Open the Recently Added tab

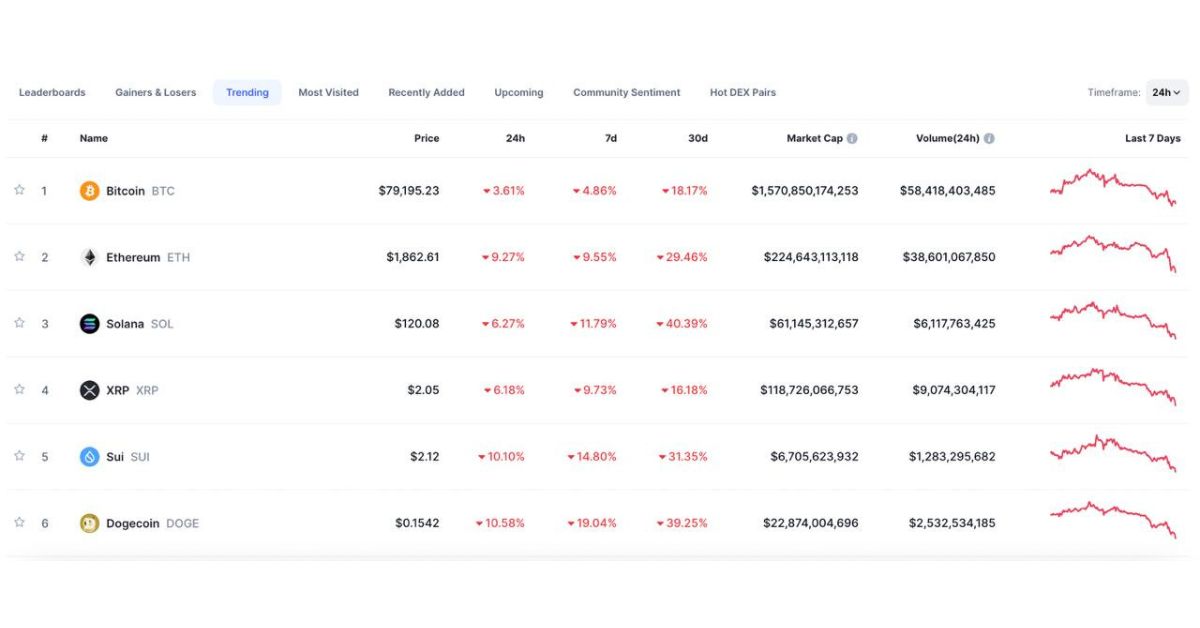tap(426, 93)
